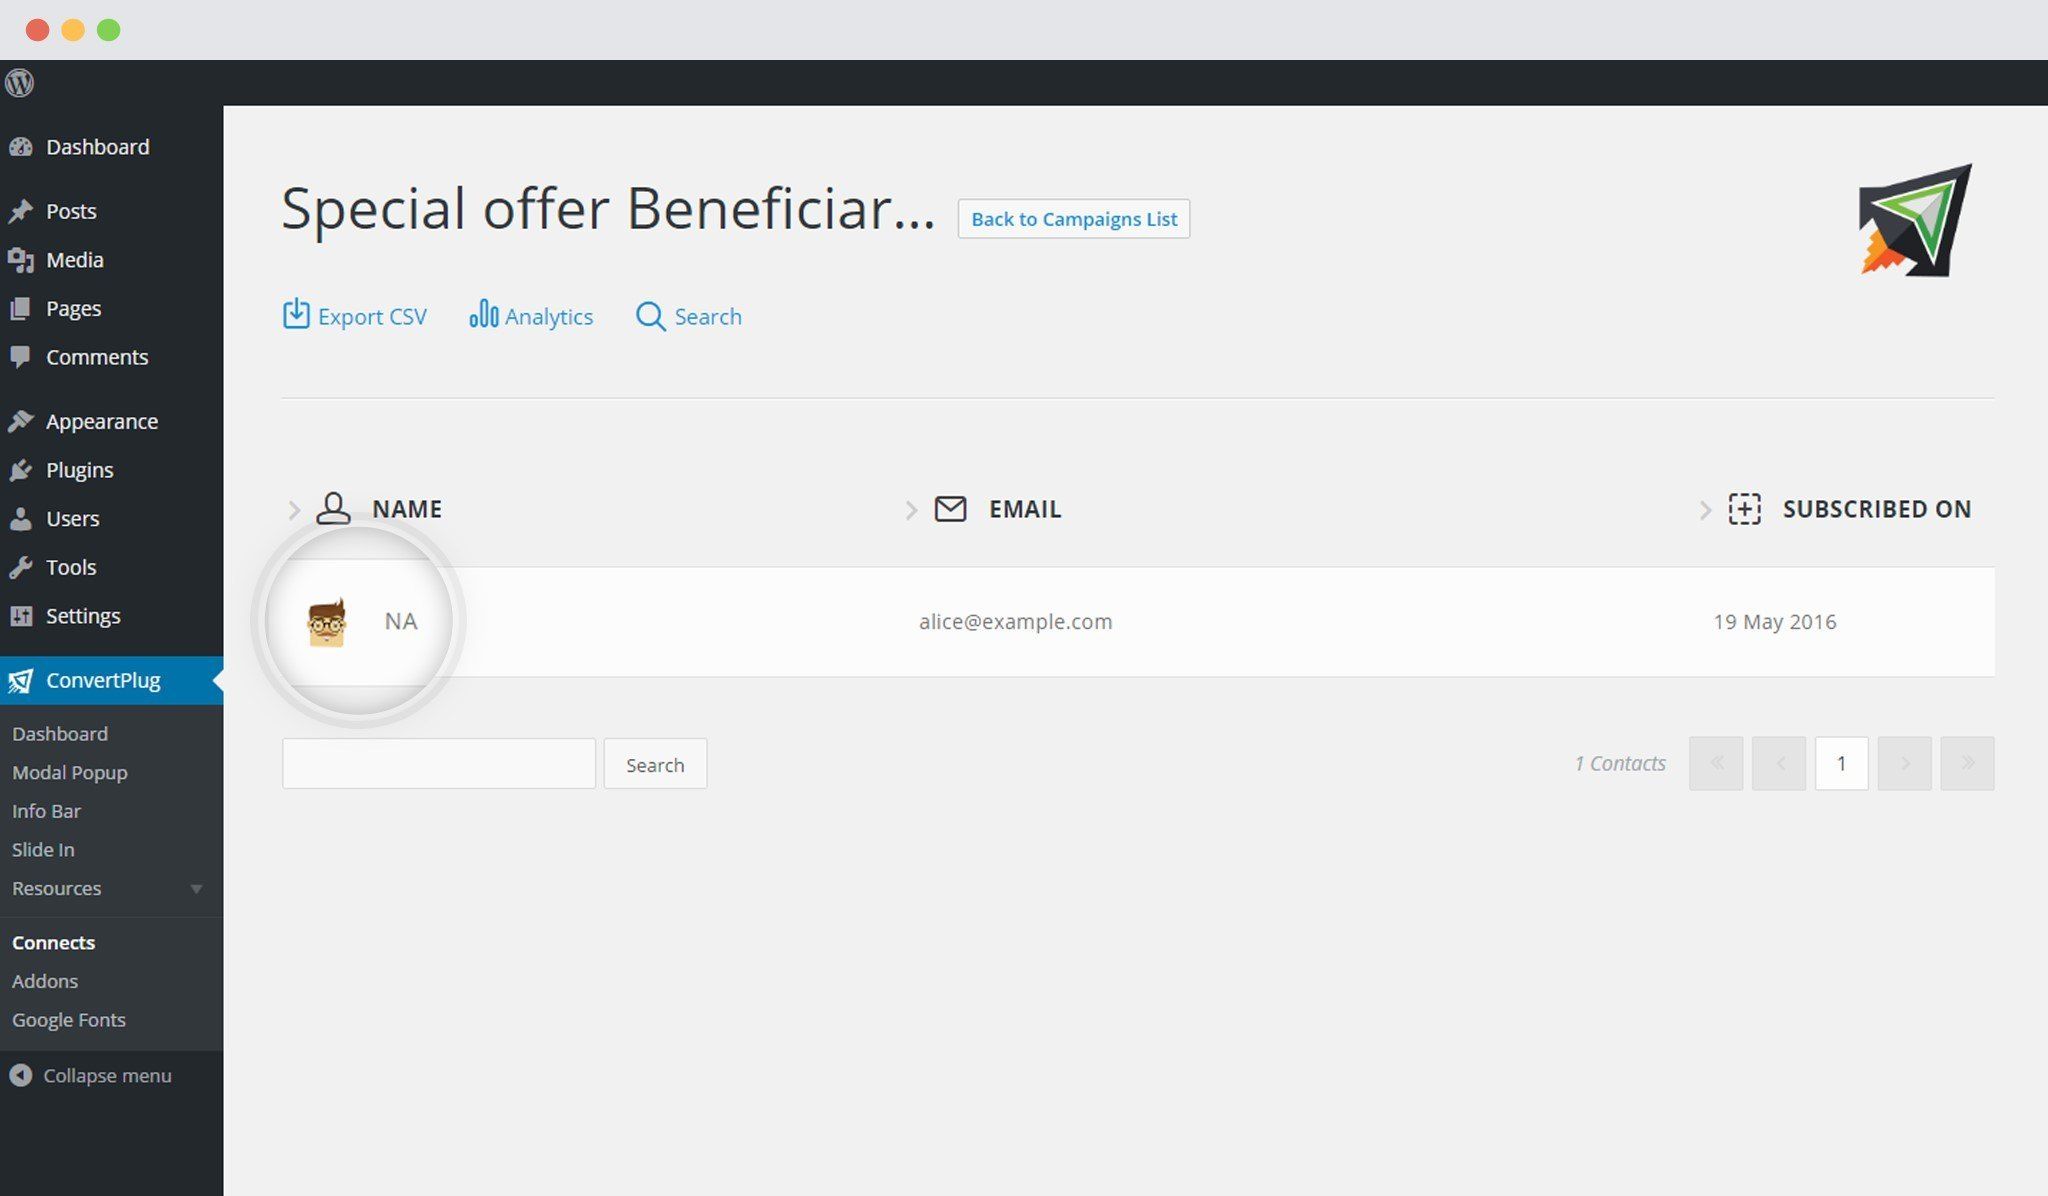Click Back to Campaigns List button
2048x1196 pixels.
point(1074,218)
